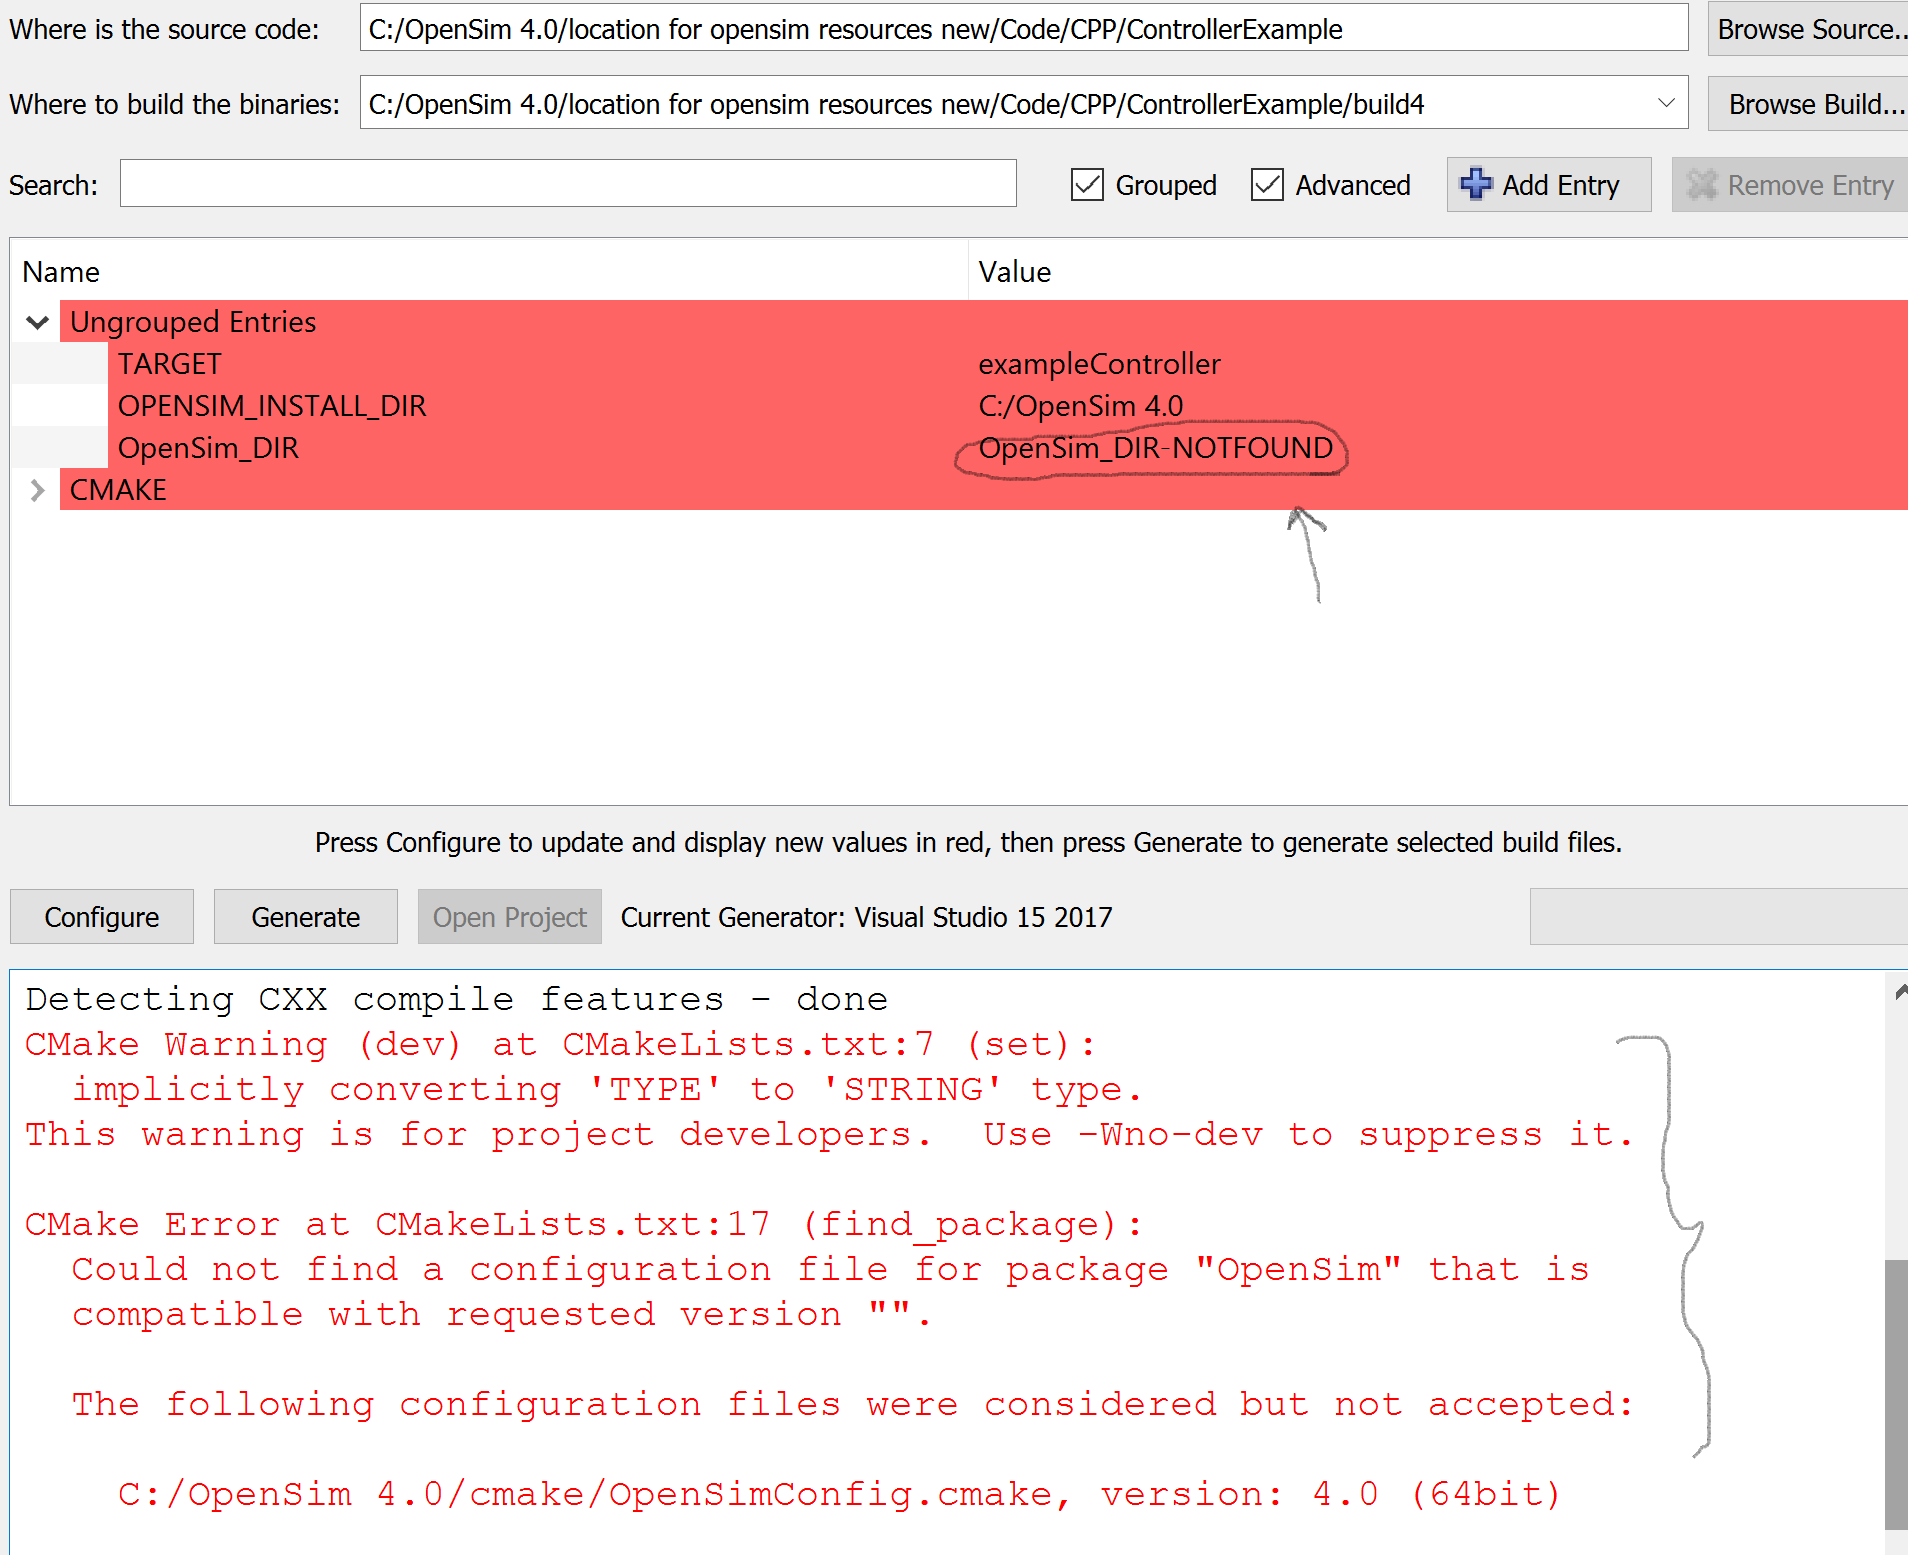
Task: Click the progress bar next to the generator label
Action: (1718, 916)
